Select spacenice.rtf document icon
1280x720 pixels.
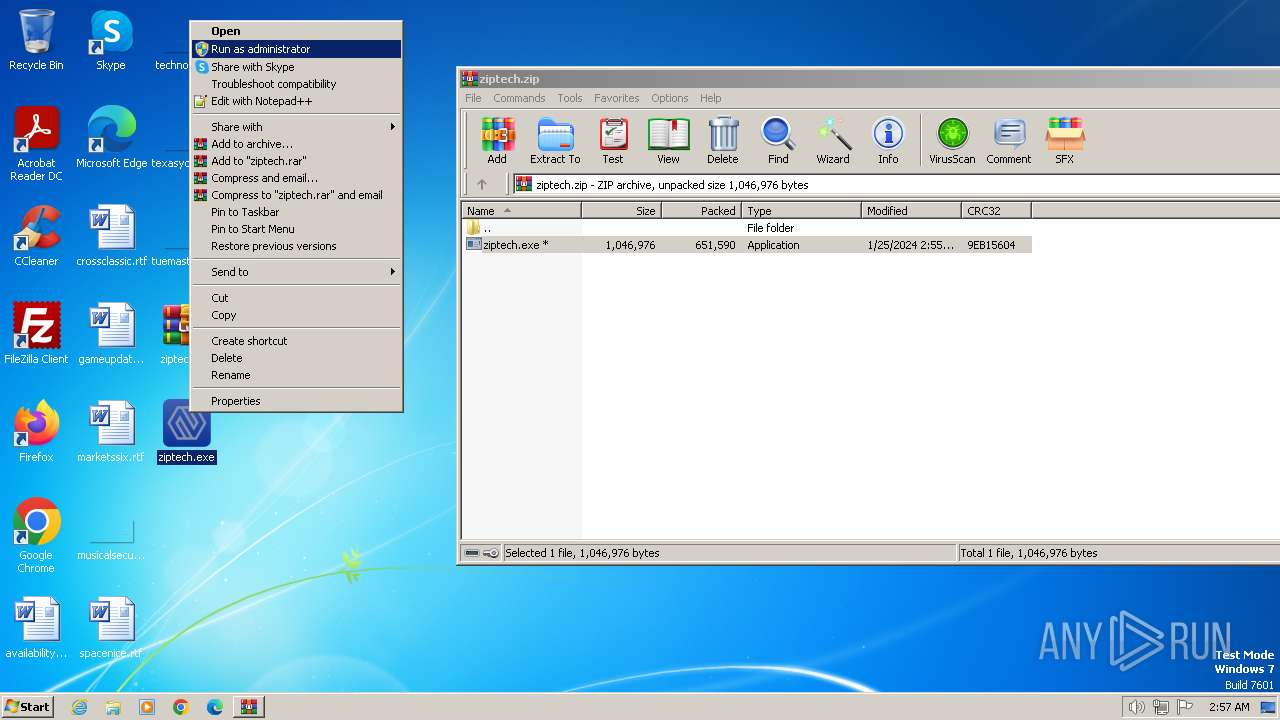pos(111,628)
